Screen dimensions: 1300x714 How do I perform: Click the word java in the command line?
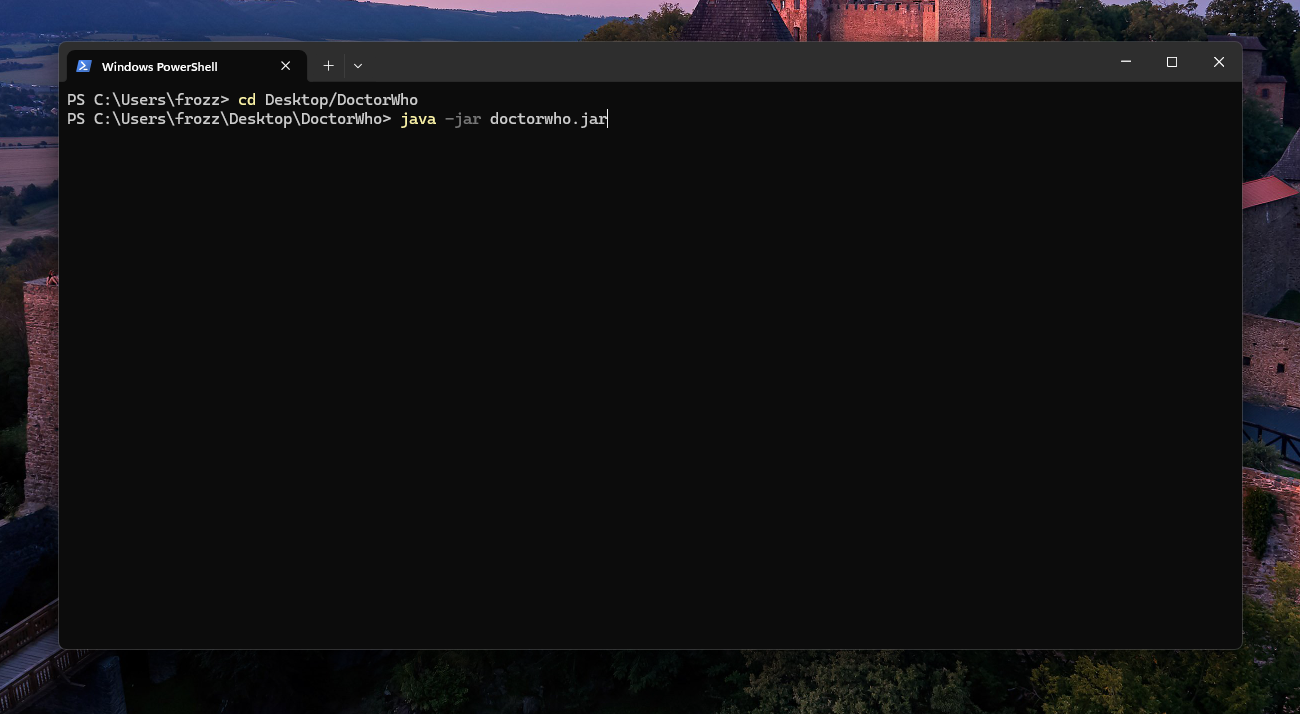coord(417,118)
